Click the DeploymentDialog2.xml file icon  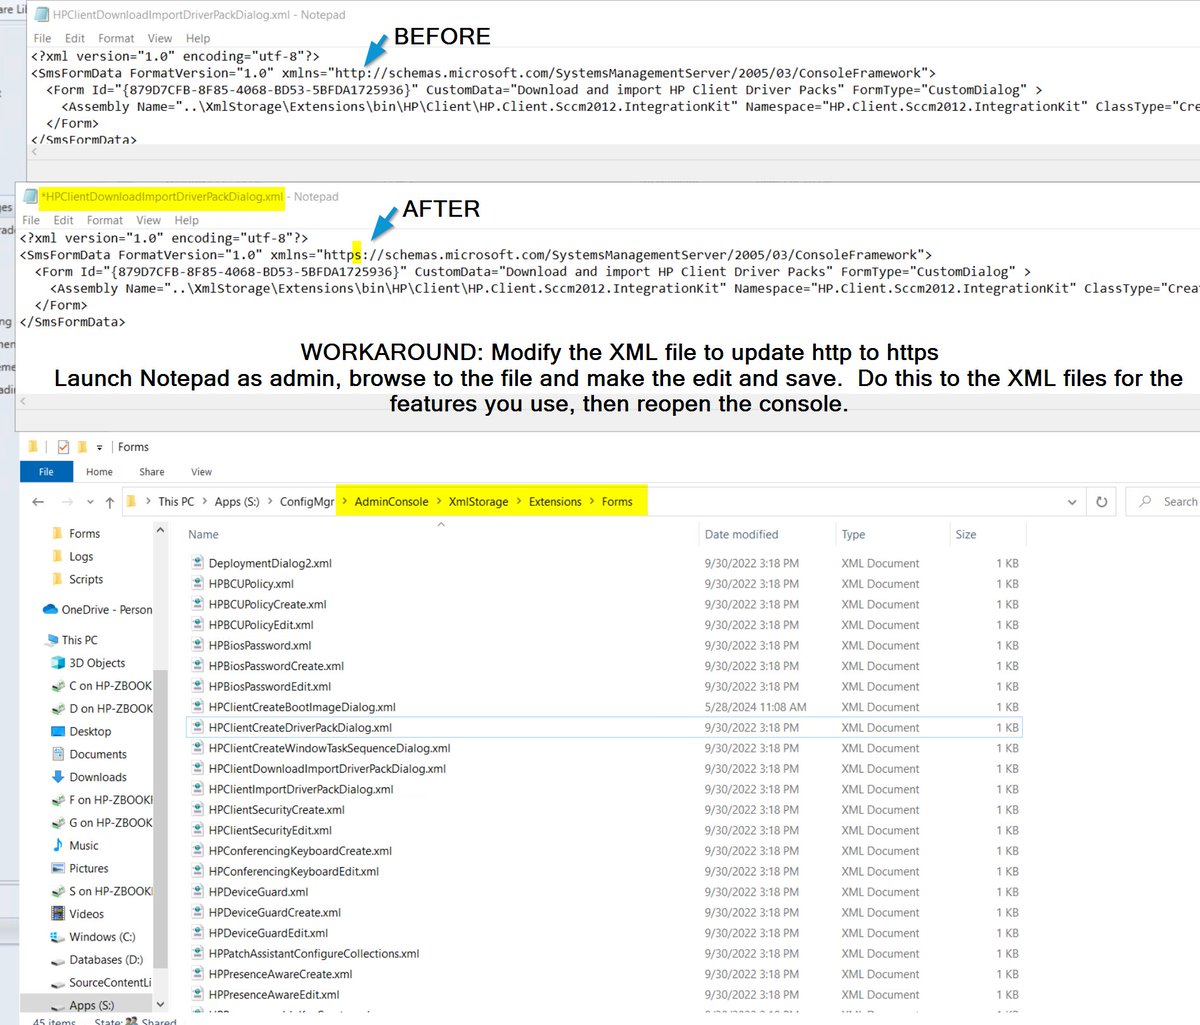pos(197,563)
